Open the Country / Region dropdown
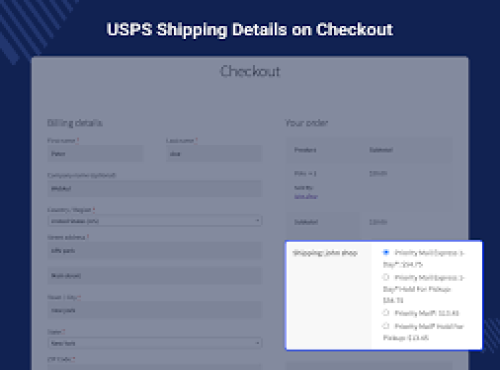 click(x=155, y=221)
